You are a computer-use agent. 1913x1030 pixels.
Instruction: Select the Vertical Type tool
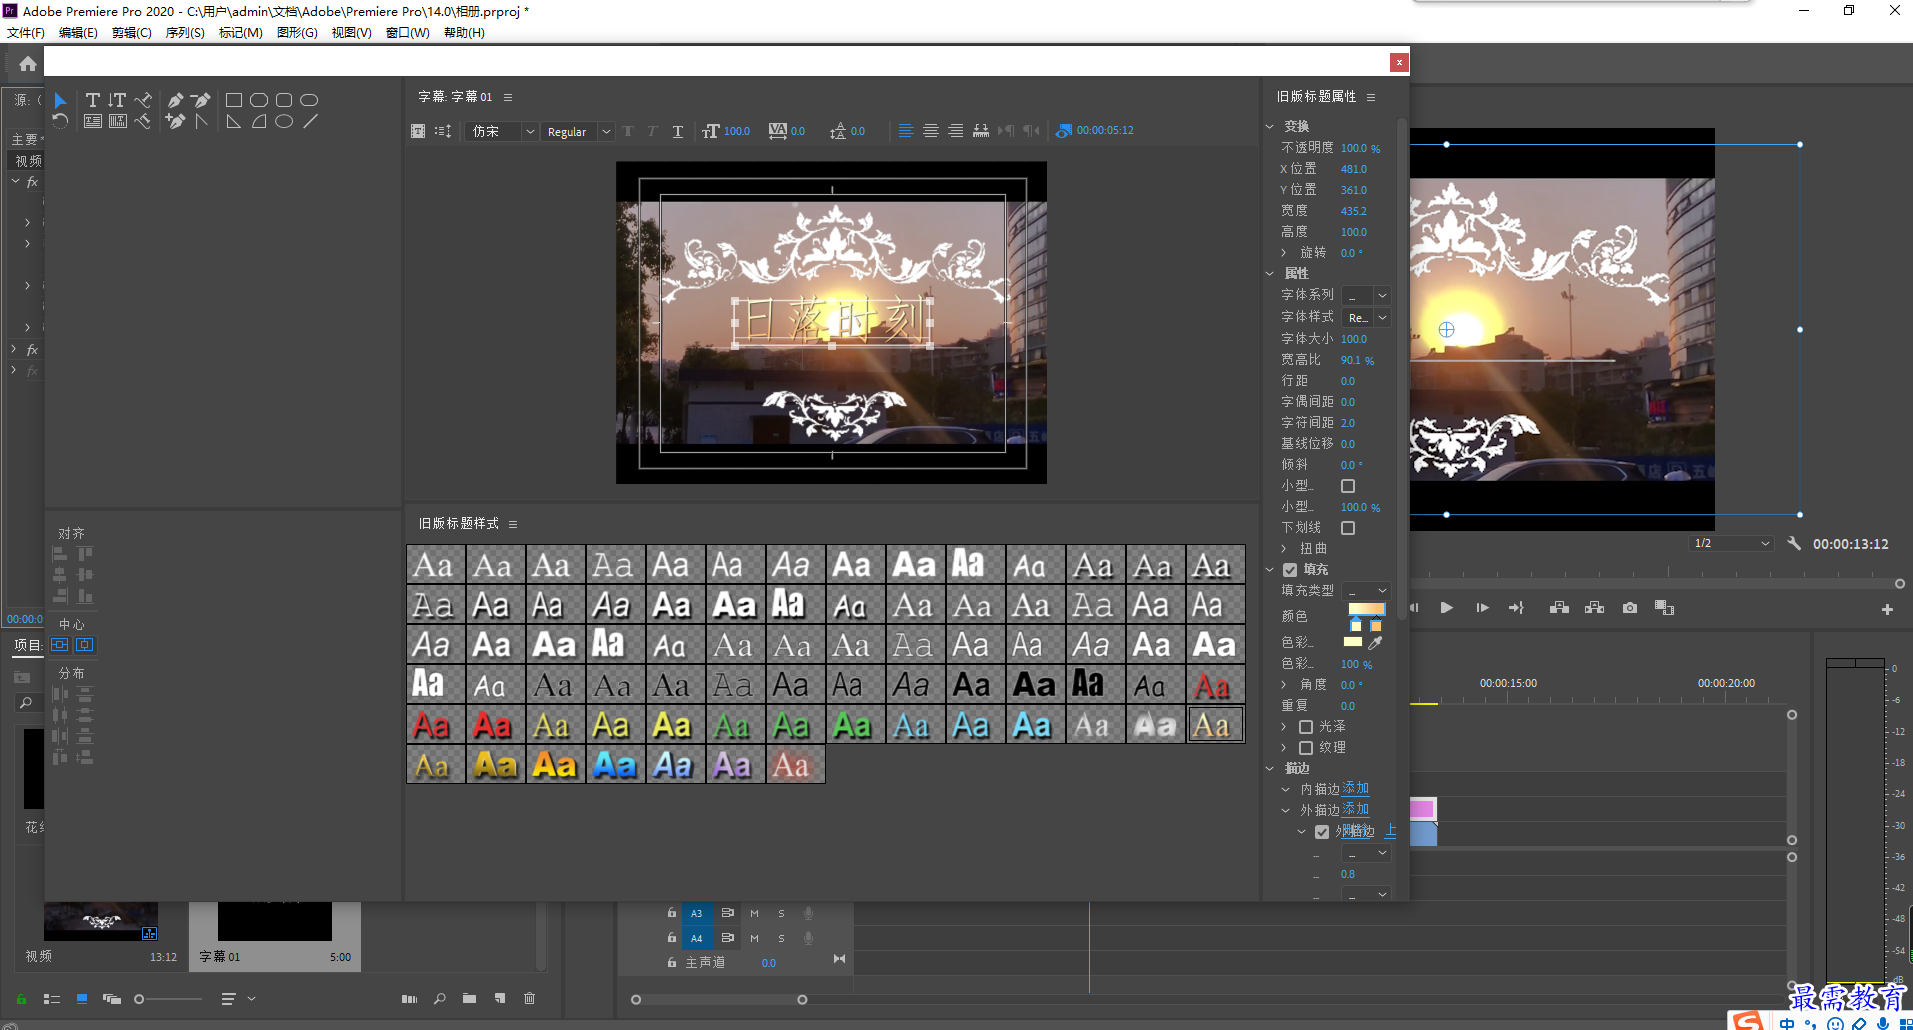click(x=117, y=100)
